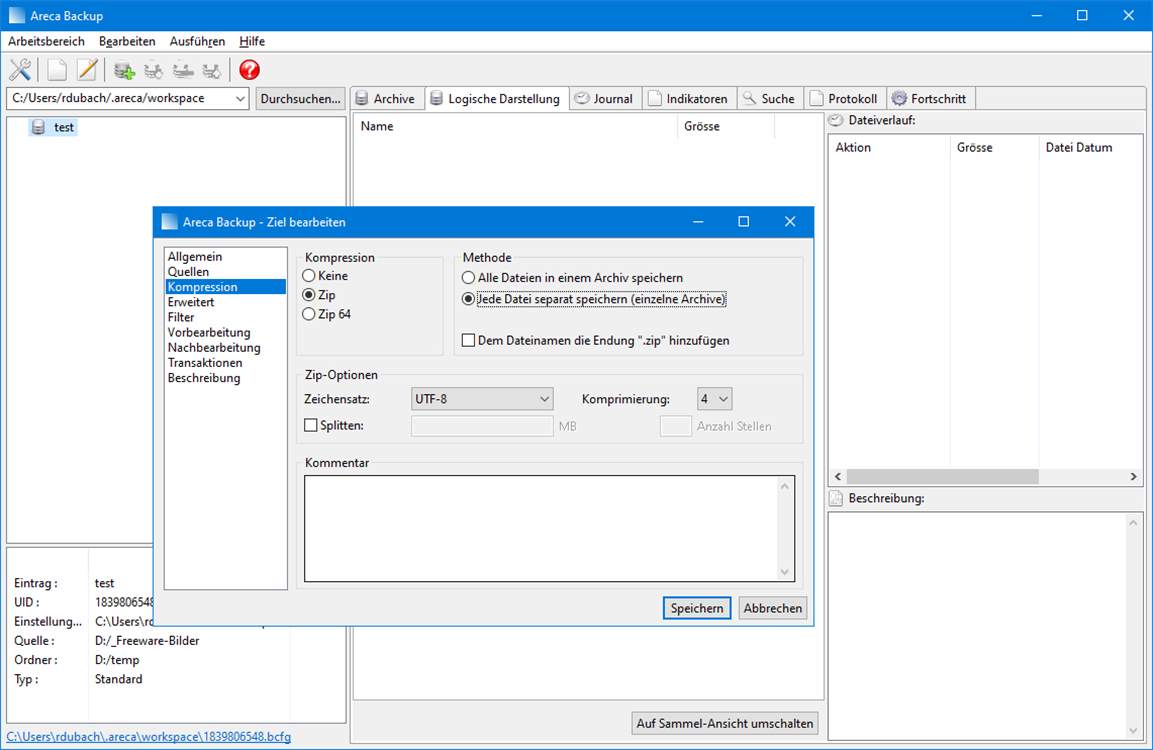This screenshot has height=750, width=1153.
Task: Click the Dateiverlauf scrollbar left arrow
Action: point(838,476)
